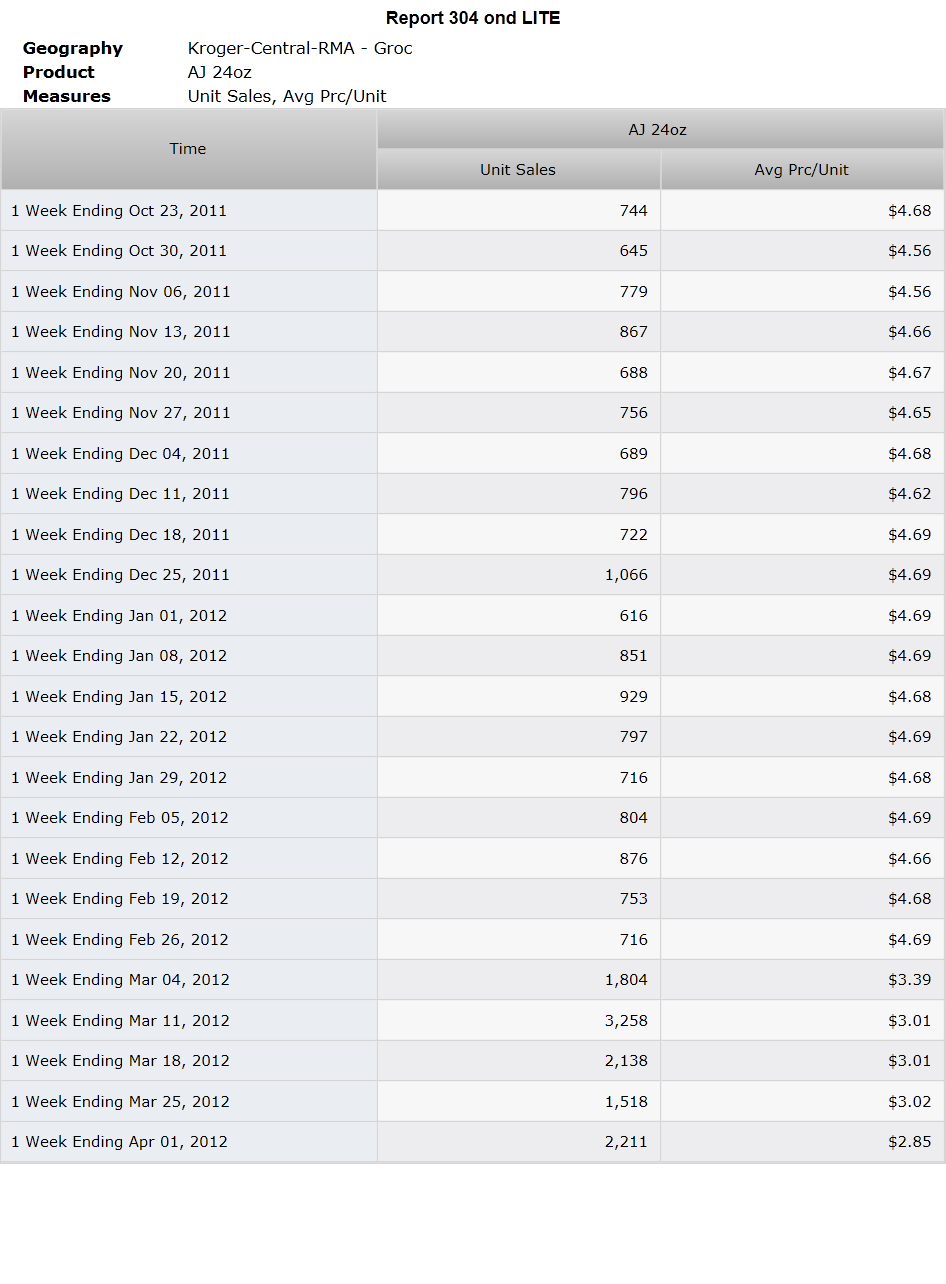This screenshot has width=946, height=1284.
Task: Select row 1 Week Ending Oct 23, 2011
Action: pos(472,211)
